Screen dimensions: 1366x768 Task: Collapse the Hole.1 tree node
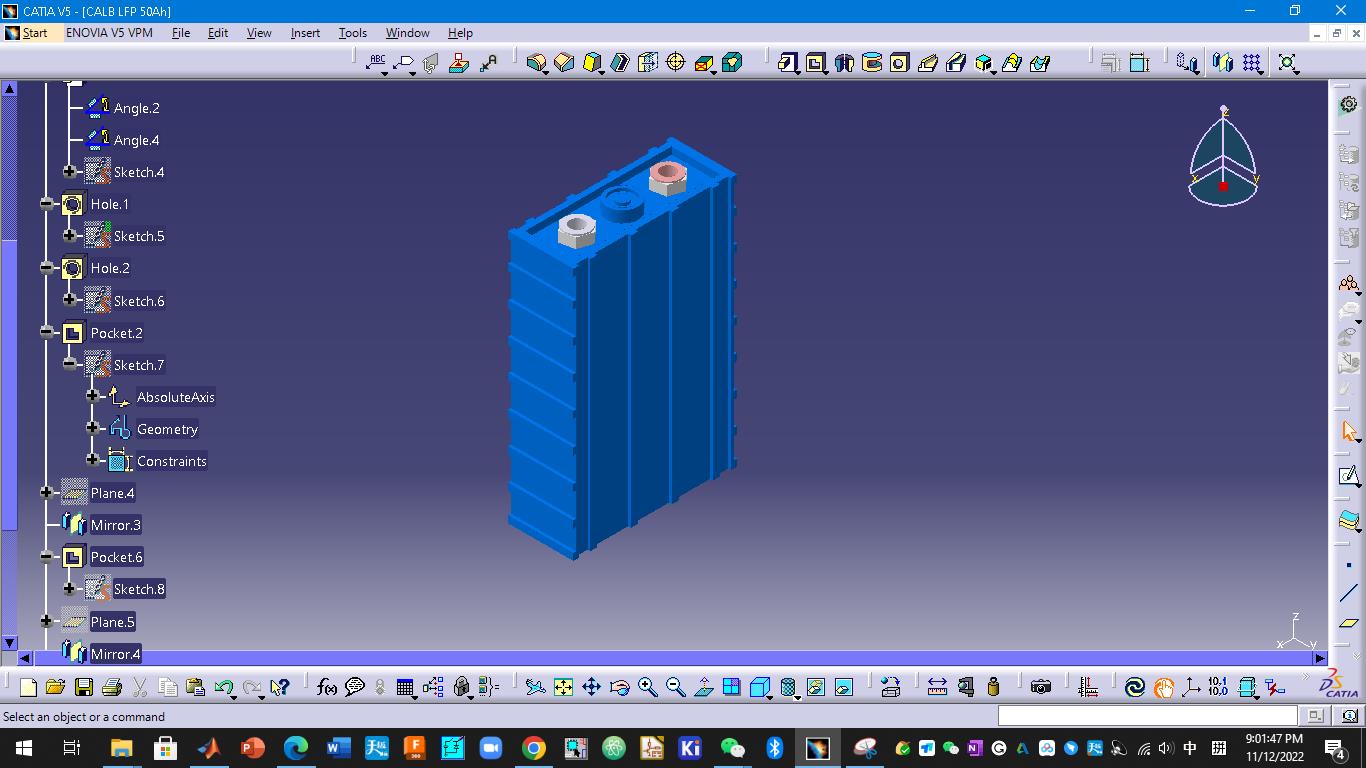pos(47,204)
